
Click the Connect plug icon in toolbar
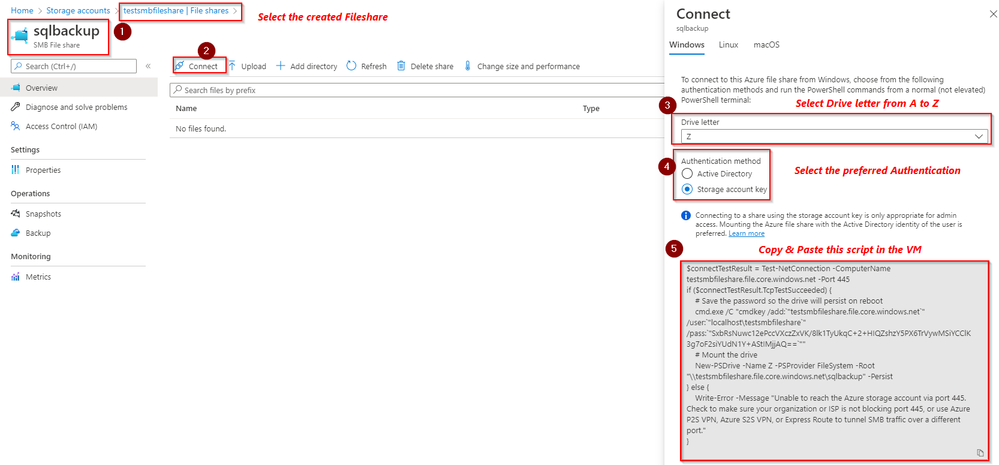(180, 66)
